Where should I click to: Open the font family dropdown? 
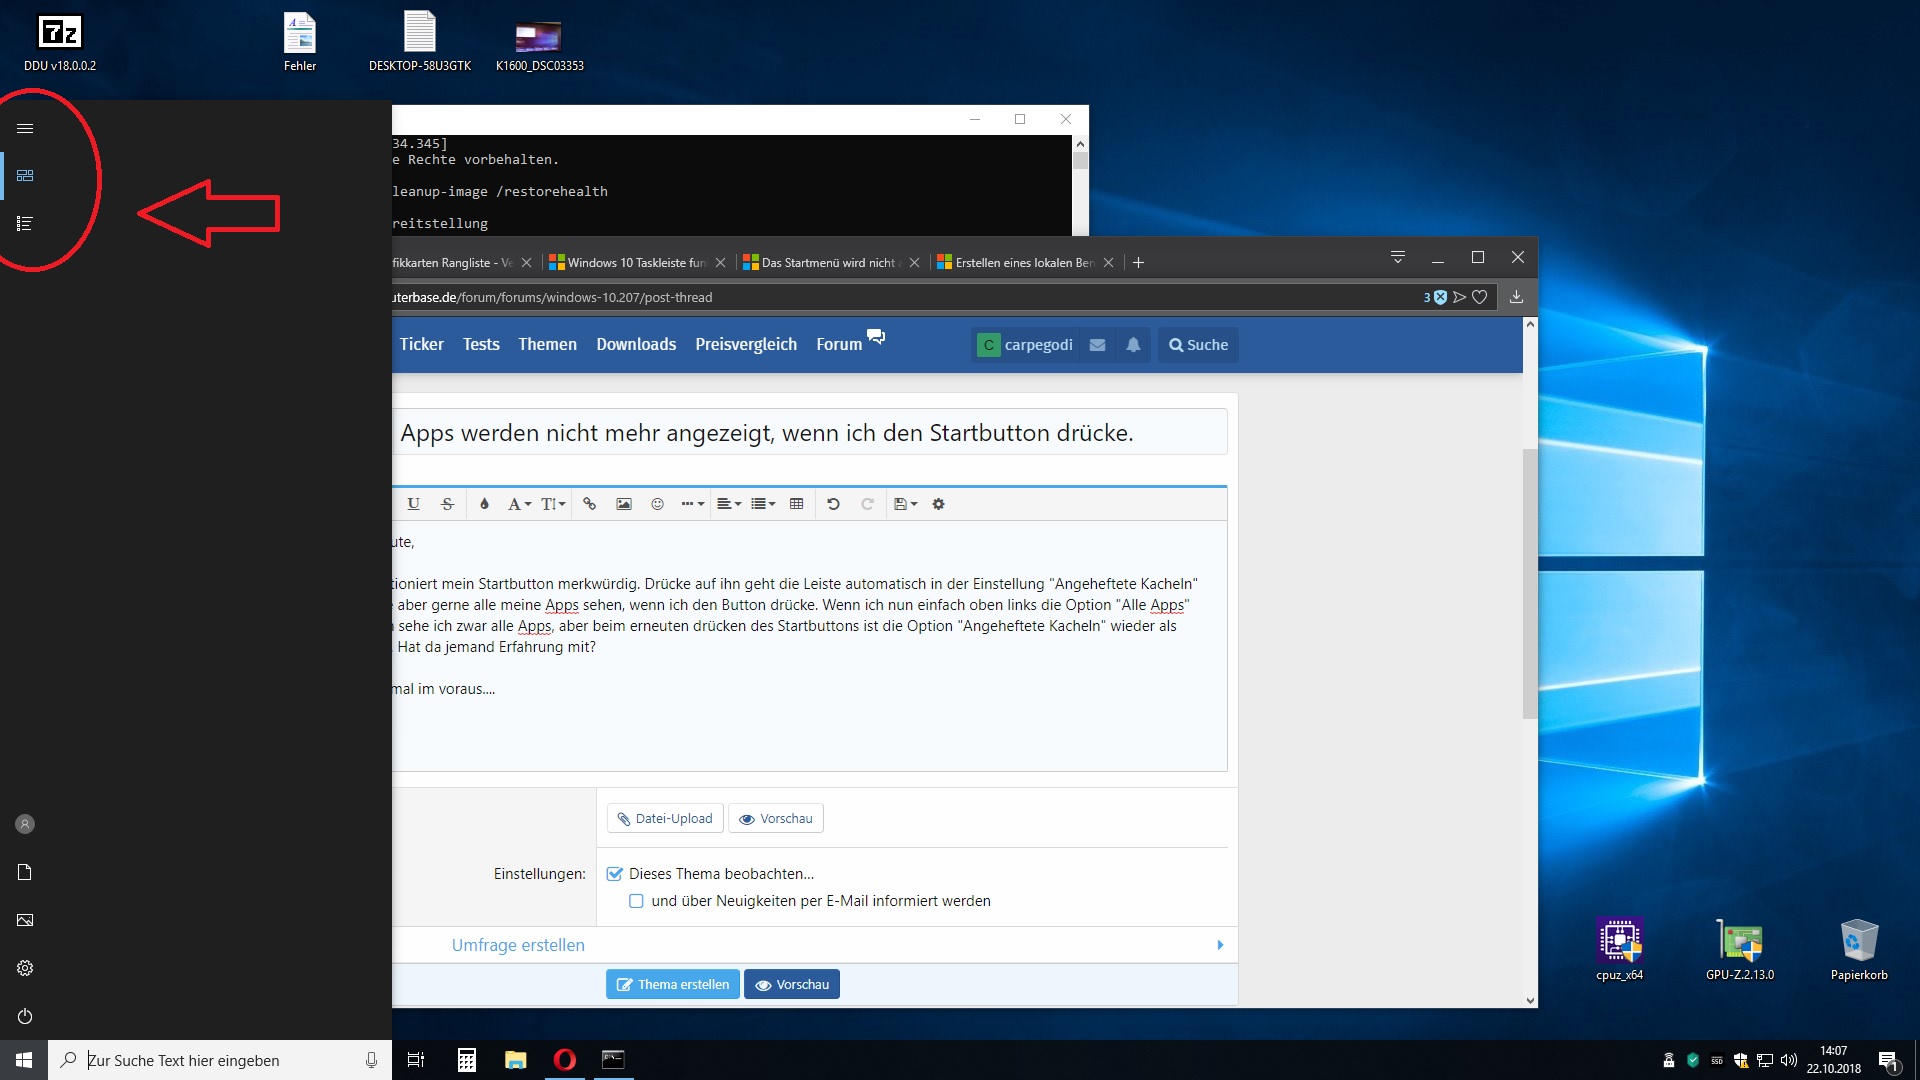pyautogui.click(x=519, y=504)
